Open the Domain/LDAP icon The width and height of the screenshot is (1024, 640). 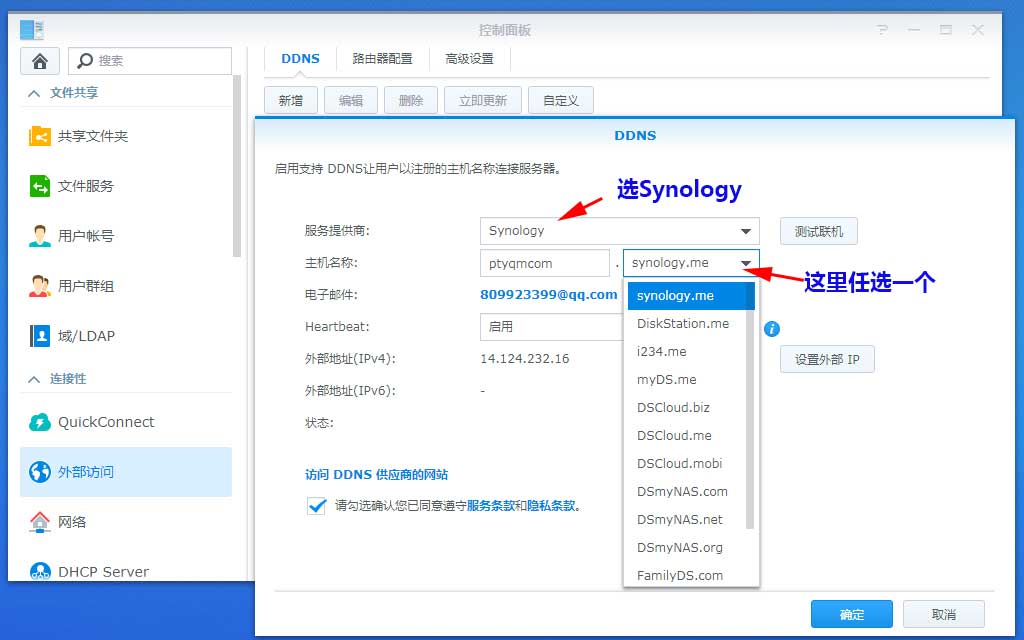[40, 336]
